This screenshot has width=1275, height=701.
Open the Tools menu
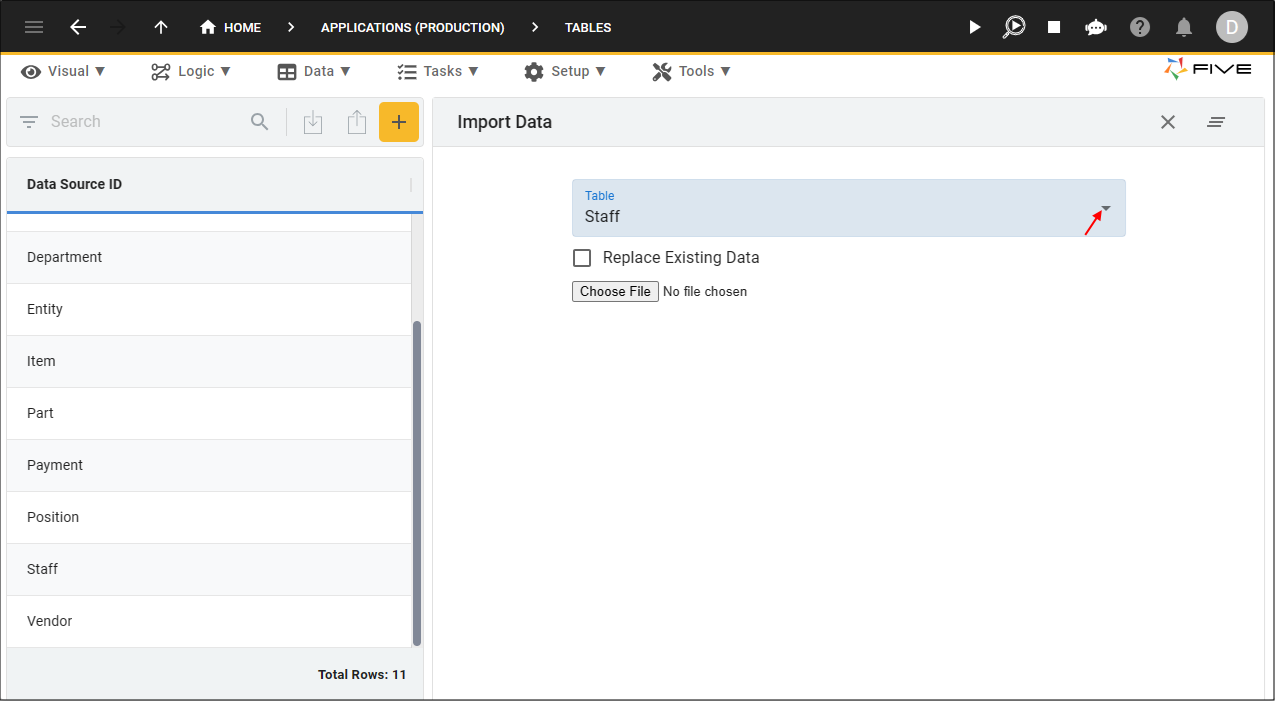691,71
